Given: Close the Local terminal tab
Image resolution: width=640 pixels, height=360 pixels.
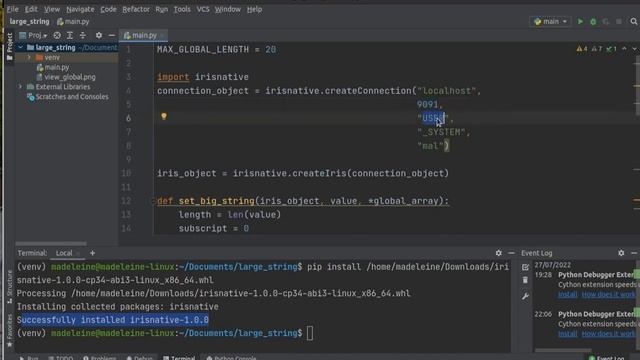Looking at the screenshot, I should tap(78, 253).
